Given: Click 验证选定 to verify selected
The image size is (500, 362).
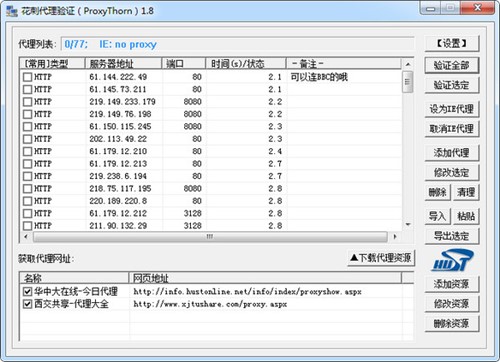Looking at the screenshot, I should tap(452, 85).
